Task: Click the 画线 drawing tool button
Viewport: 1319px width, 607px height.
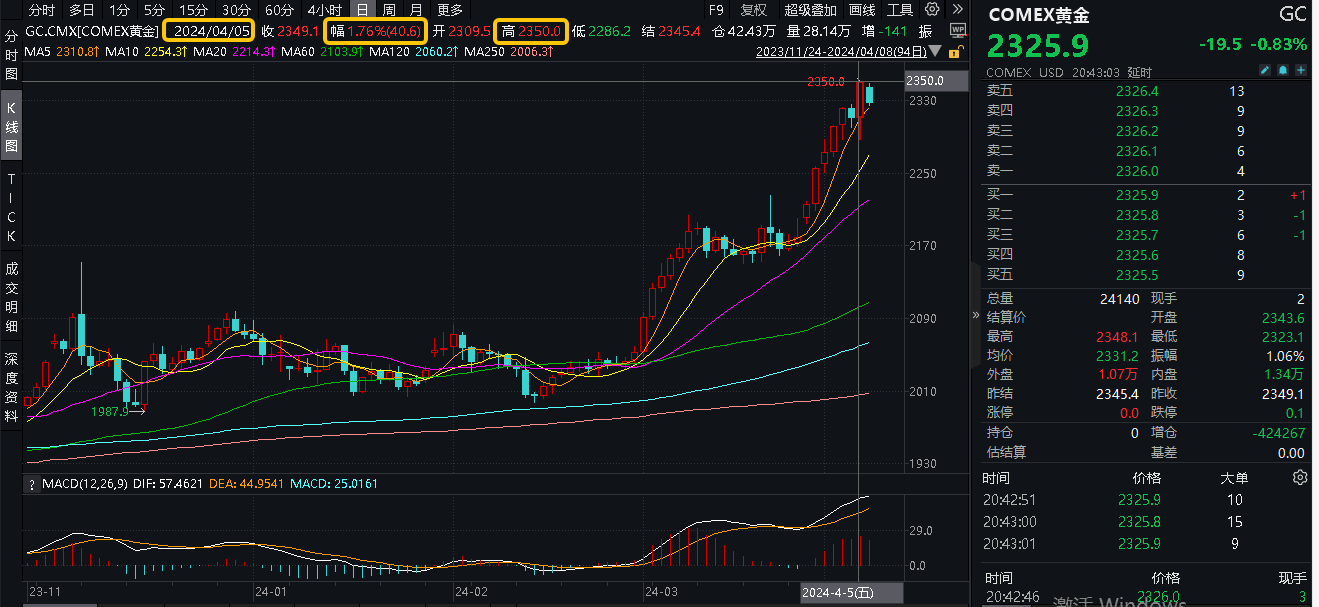Action: 861,10
